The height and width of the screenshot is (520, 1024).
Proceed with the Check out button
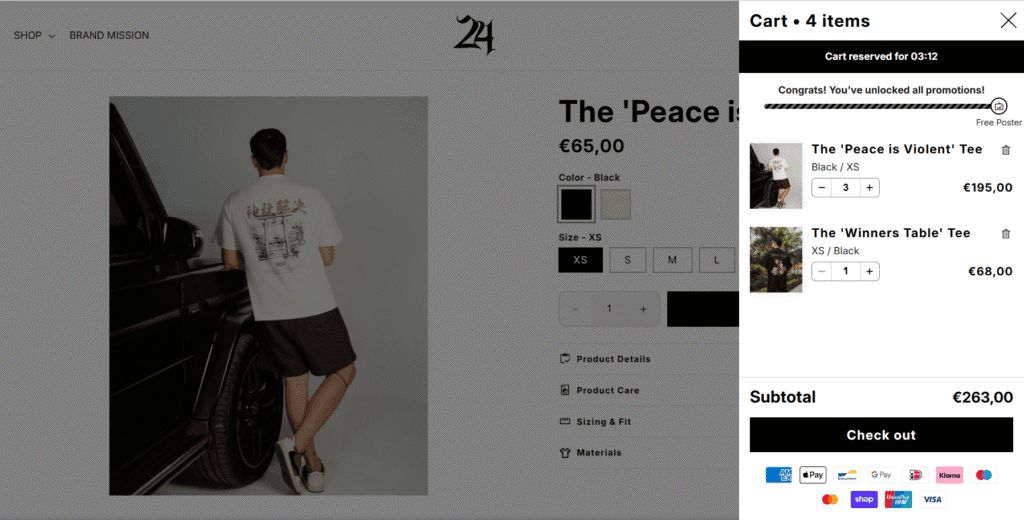point(881,435)
